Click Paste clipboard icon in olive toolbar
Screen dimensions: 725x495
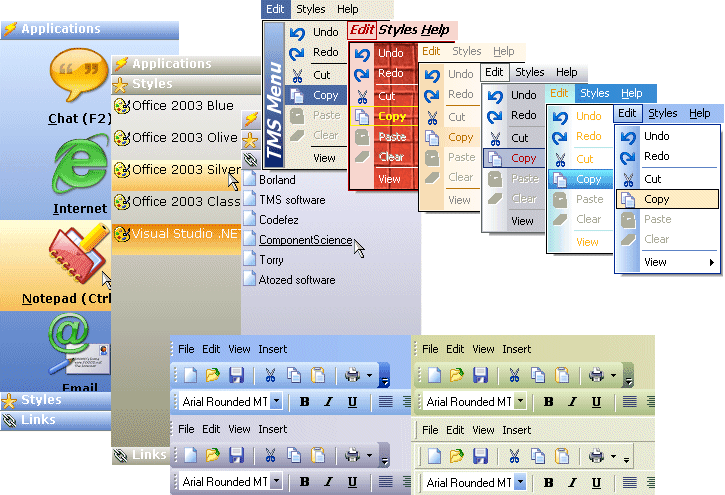(x=562, y=375)
